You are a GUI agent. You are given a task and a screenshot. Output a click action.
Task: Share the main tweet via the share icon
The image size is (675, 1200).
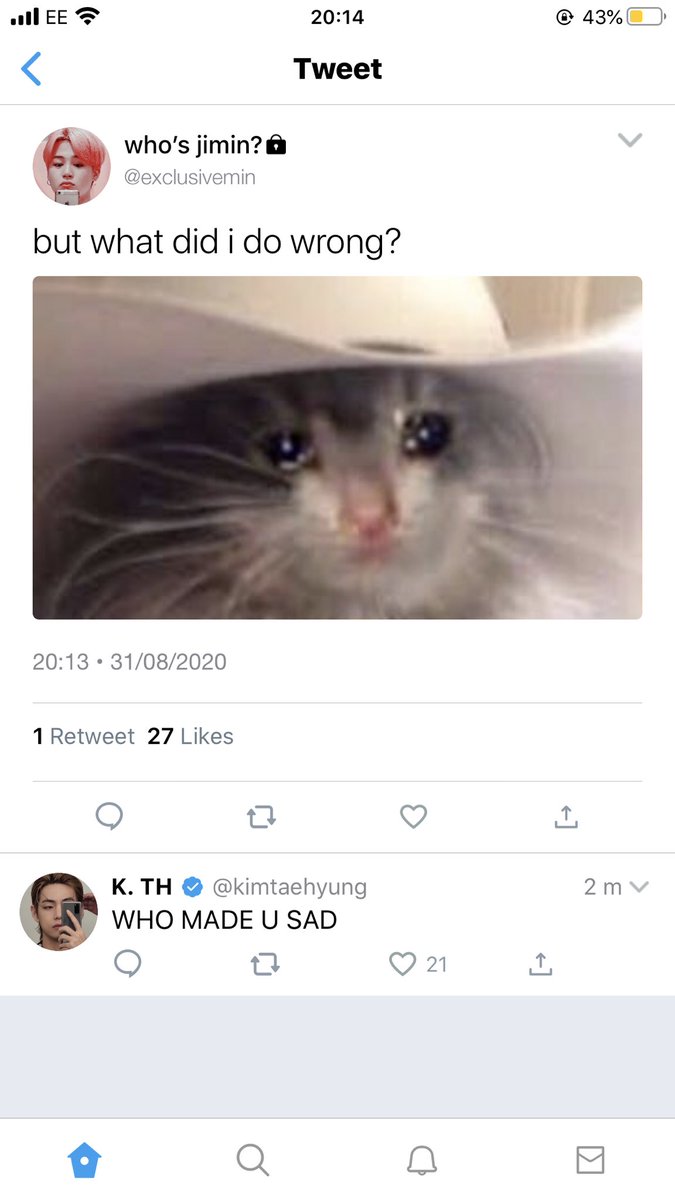566,816
